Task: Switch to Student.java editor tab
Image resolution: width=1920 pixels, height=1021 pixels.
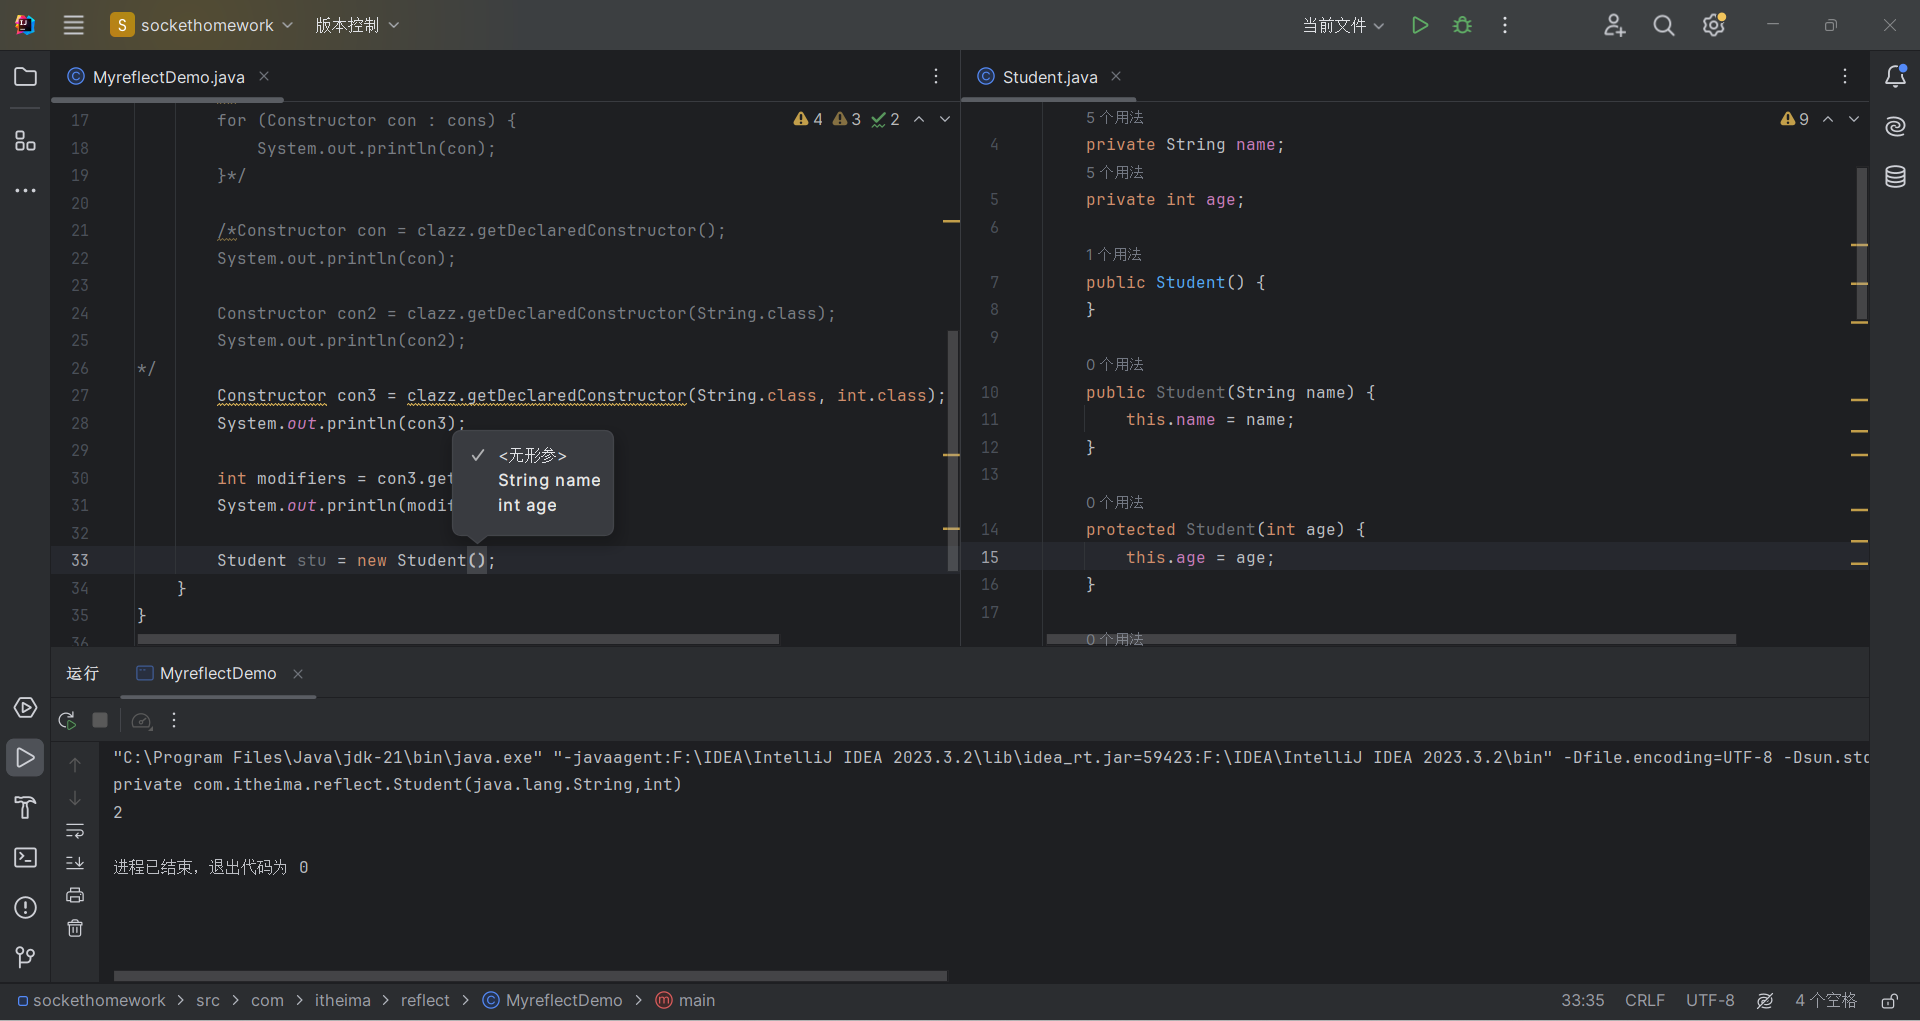Action: coord(1050,77)
